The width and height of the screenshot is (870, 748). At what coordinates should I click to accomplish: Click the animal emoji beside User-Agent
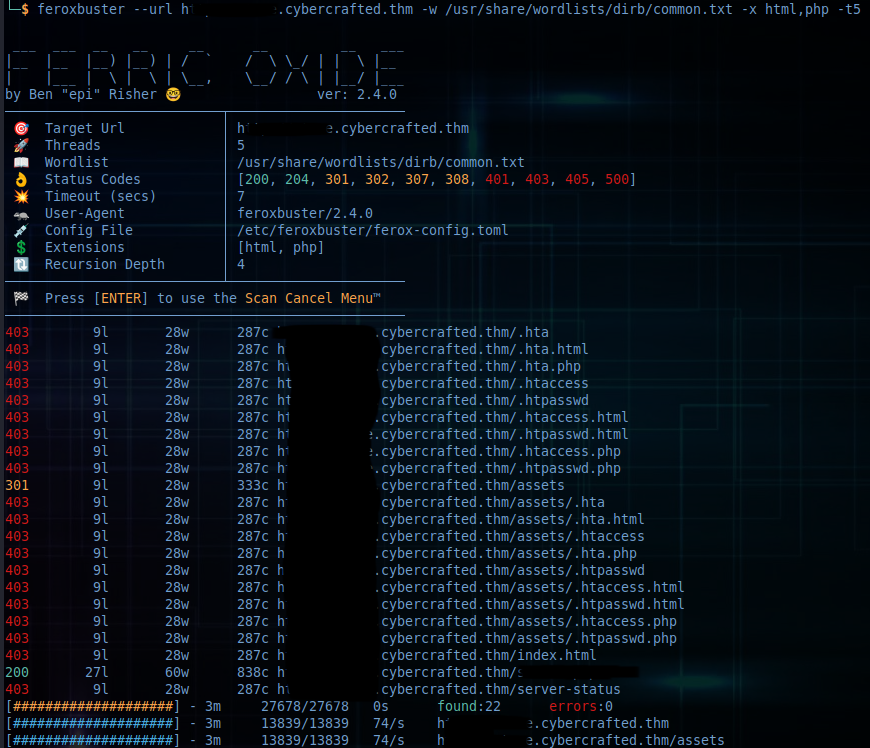coord(21,215)
